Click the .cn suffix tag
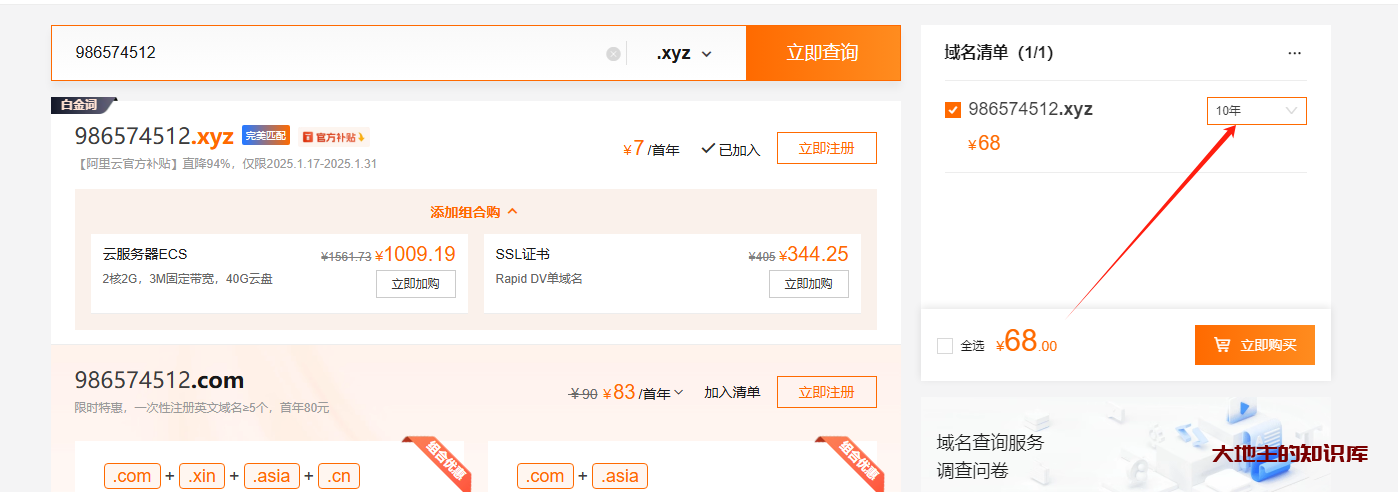1398x492 pixels. pyautogui.click(x=339, y=476)
